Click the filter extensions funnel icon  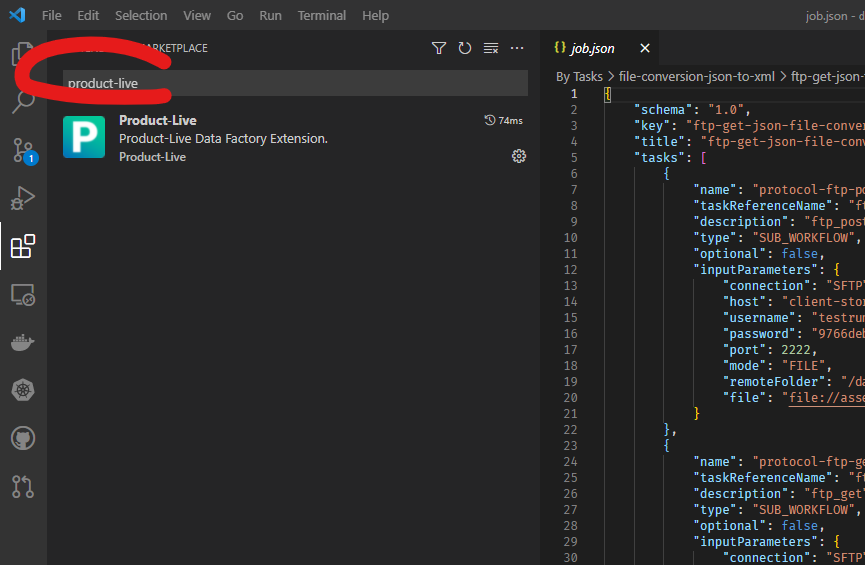[438, 48]
